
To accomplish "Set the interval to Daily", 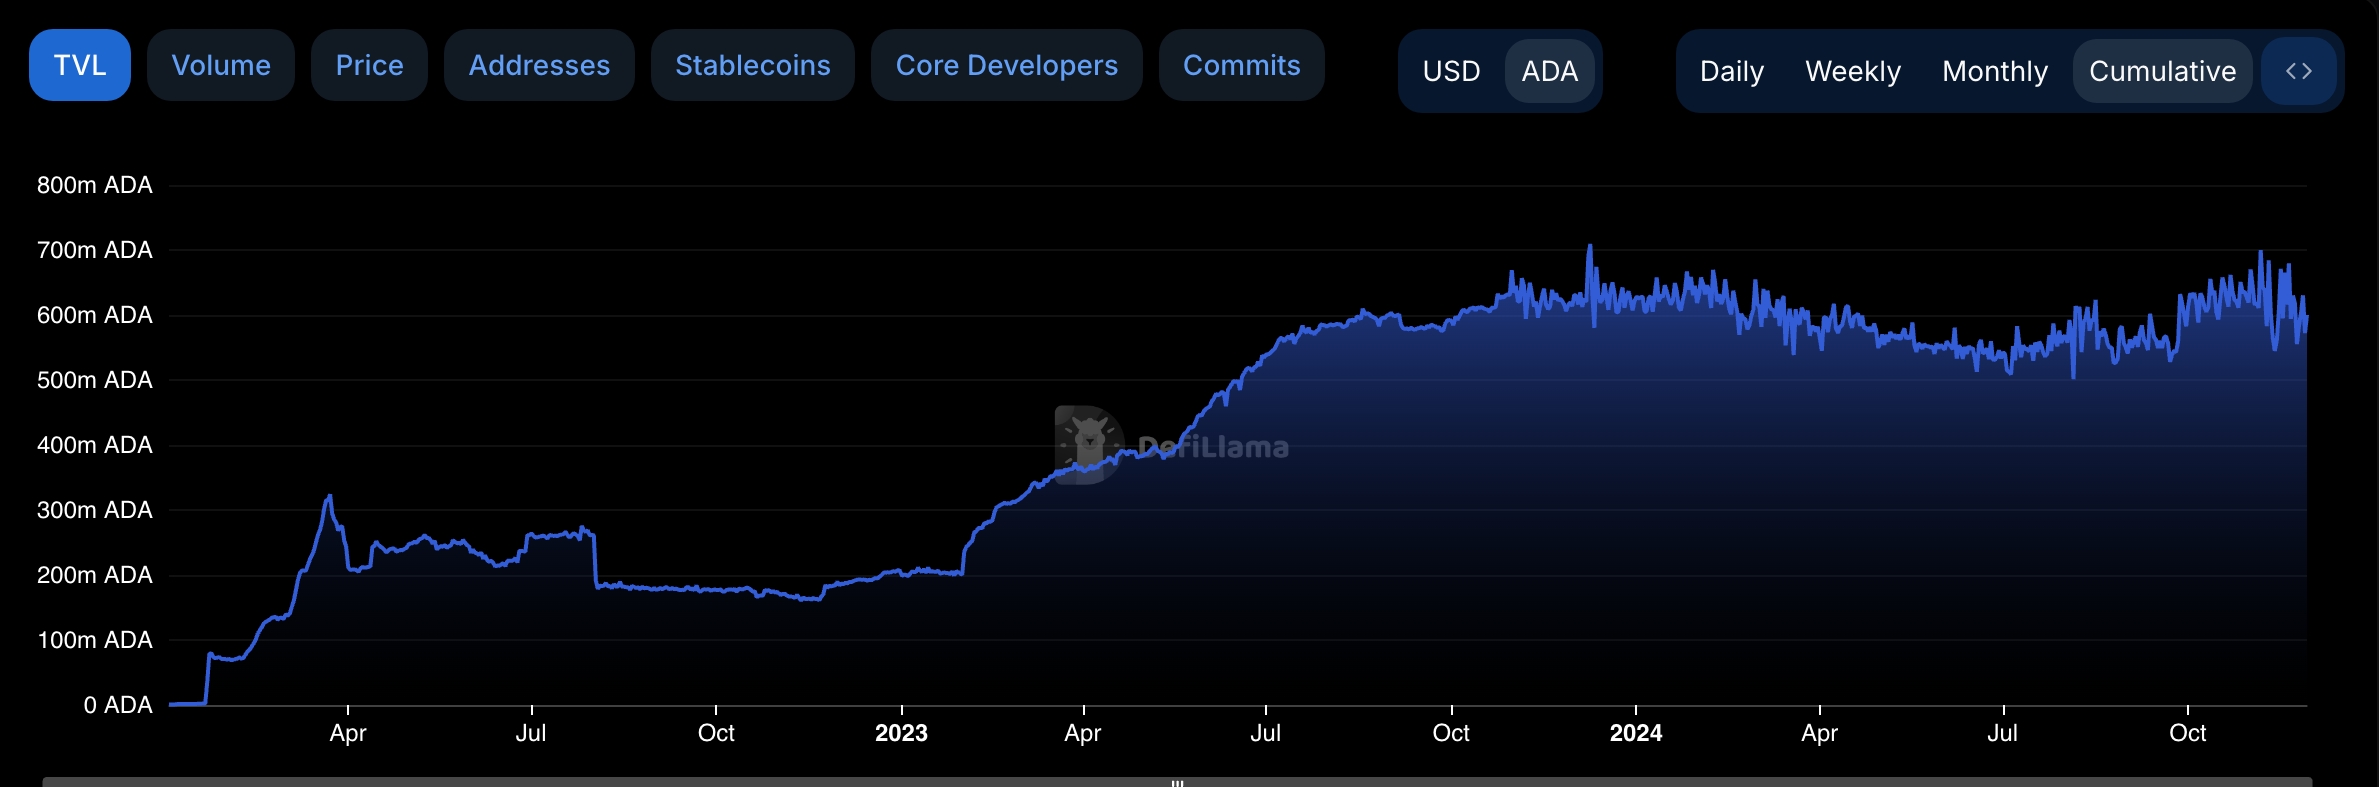I will pos(1732,71).
